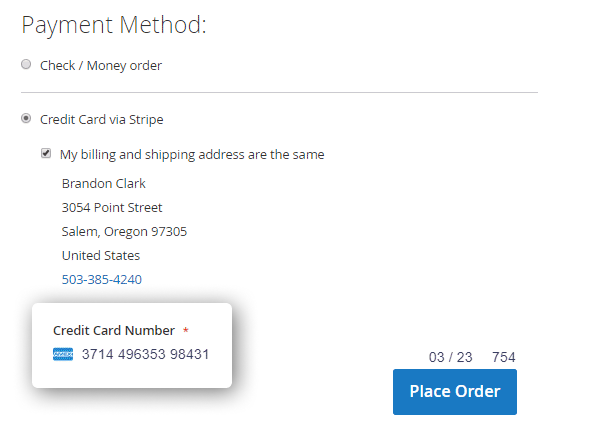Click the CVC field showing 754

click(503, 357)
